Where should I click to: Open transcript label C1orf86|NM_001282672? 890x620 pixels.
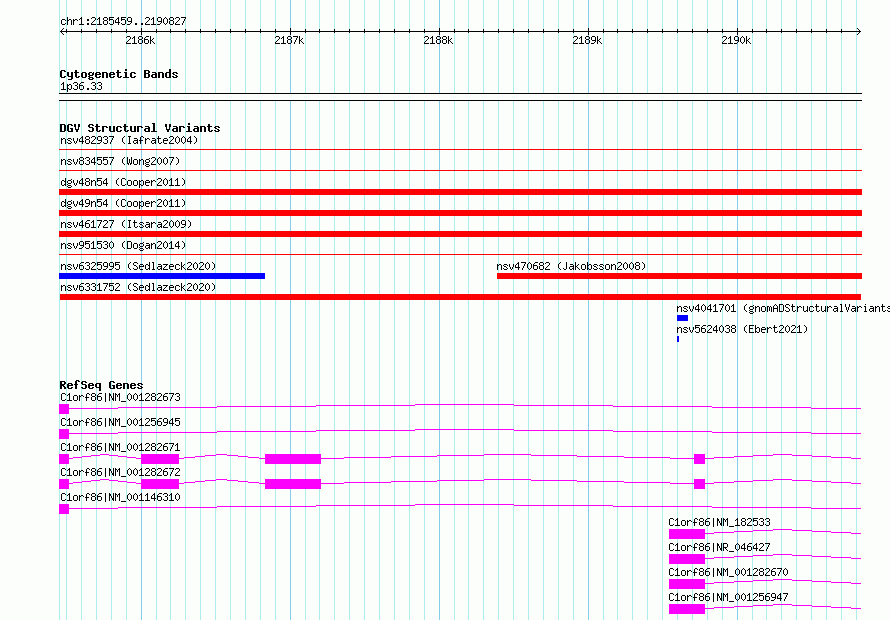[120, 472]
